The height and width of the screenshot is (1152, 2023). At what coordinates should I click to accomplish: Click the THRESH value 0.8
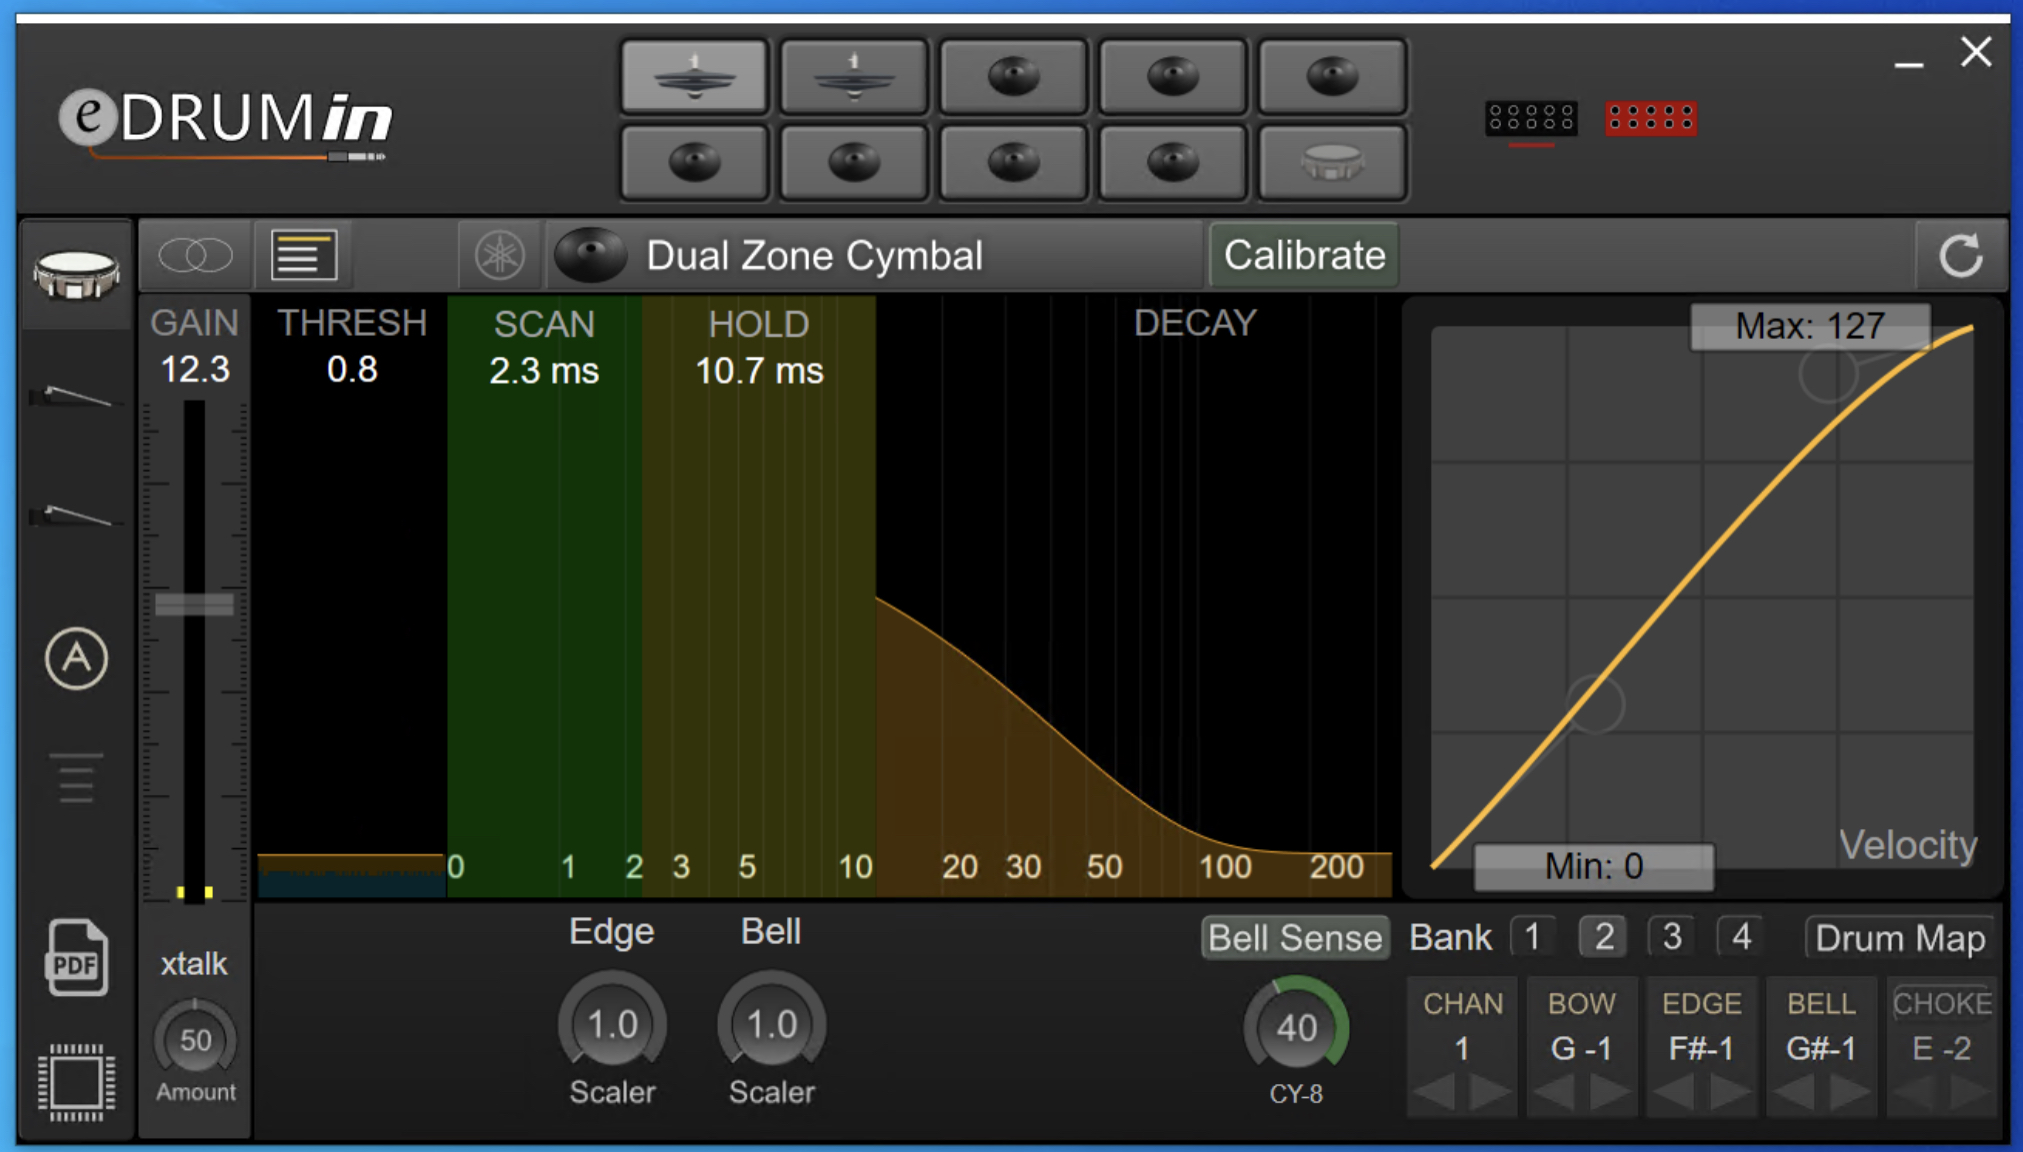click(x=352, y=369)
